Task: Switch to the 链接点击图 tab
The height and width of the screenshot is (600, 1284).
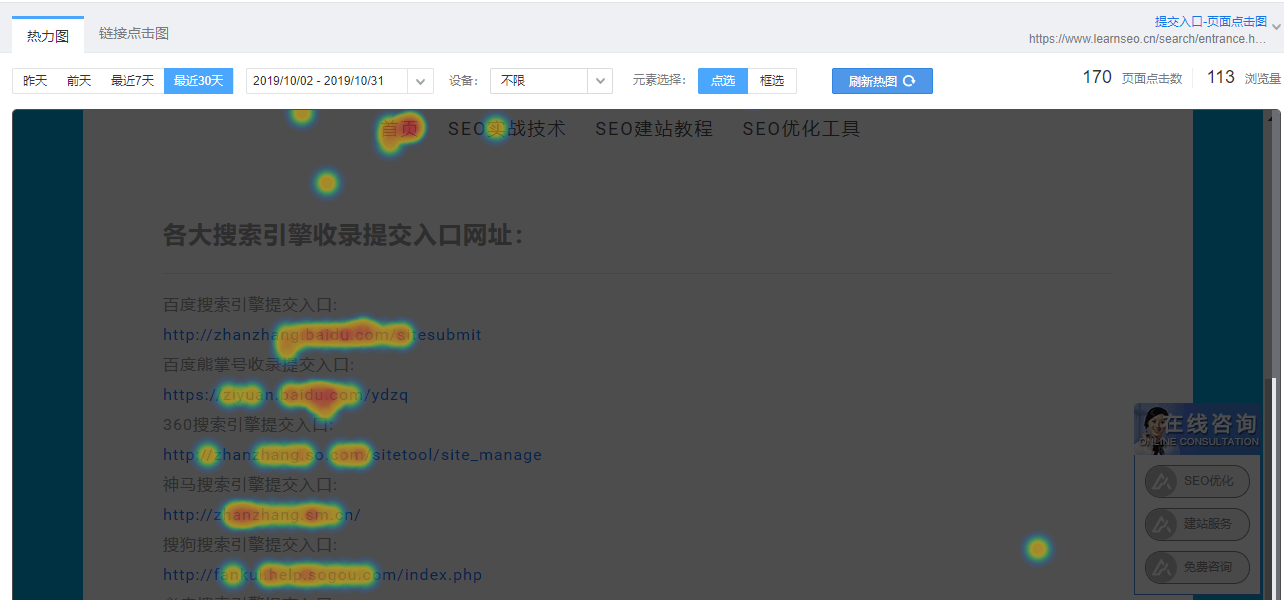Action: tap(134, 34)
